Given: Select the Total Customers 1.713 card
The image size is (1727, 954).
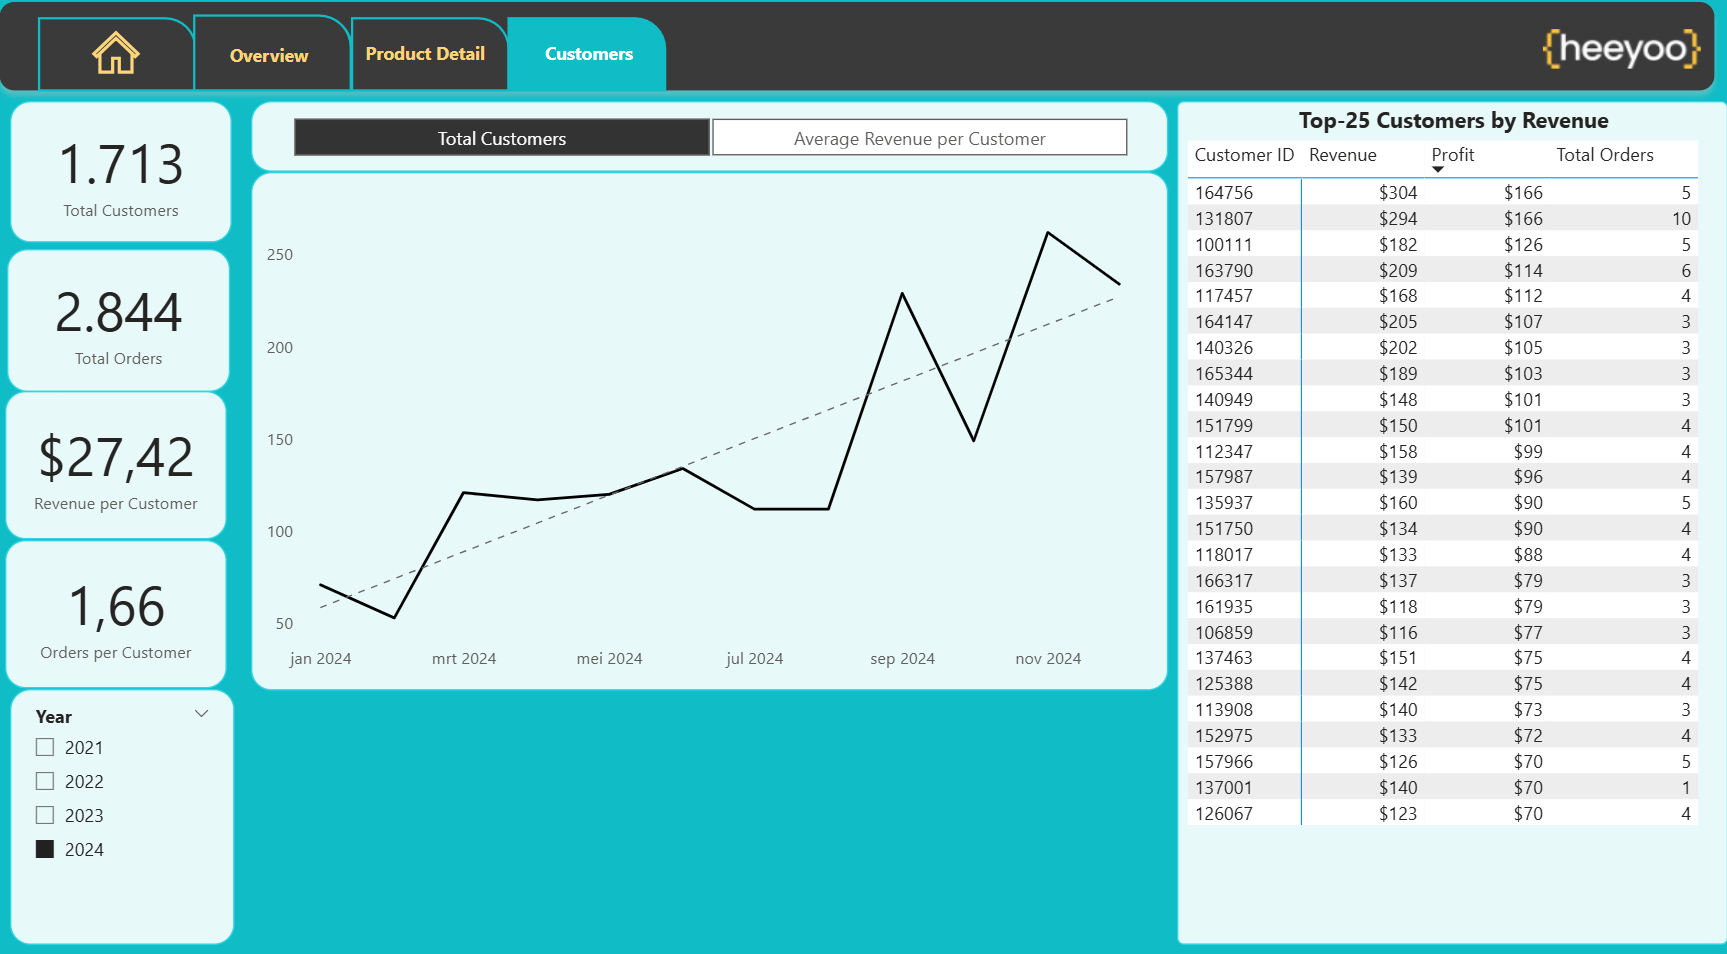Looking at the screenshot, I should [x=121, y=172].
